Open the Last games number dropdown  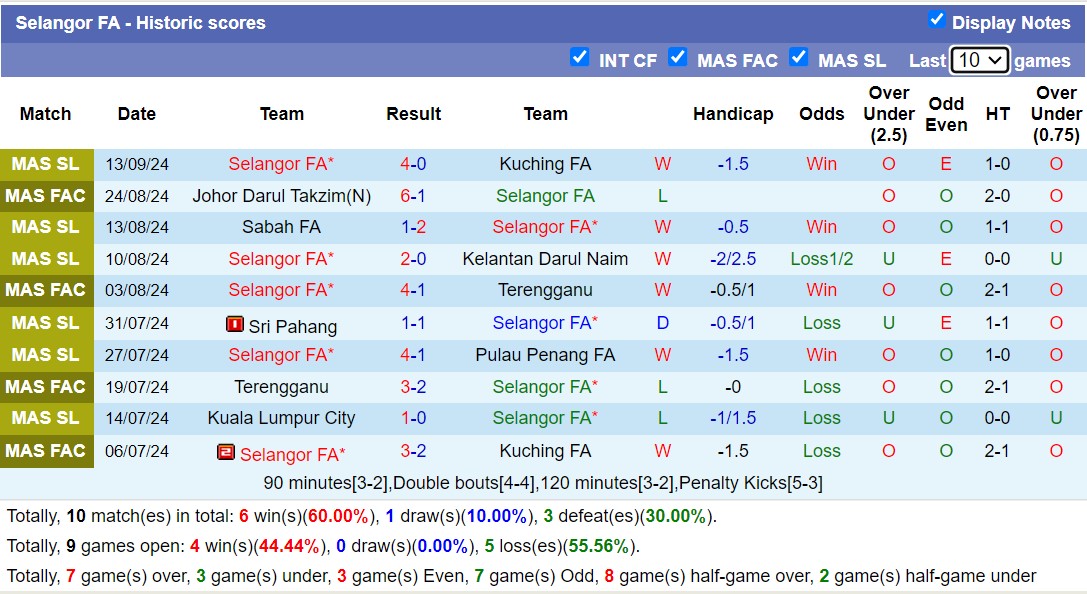coord(979,60)
